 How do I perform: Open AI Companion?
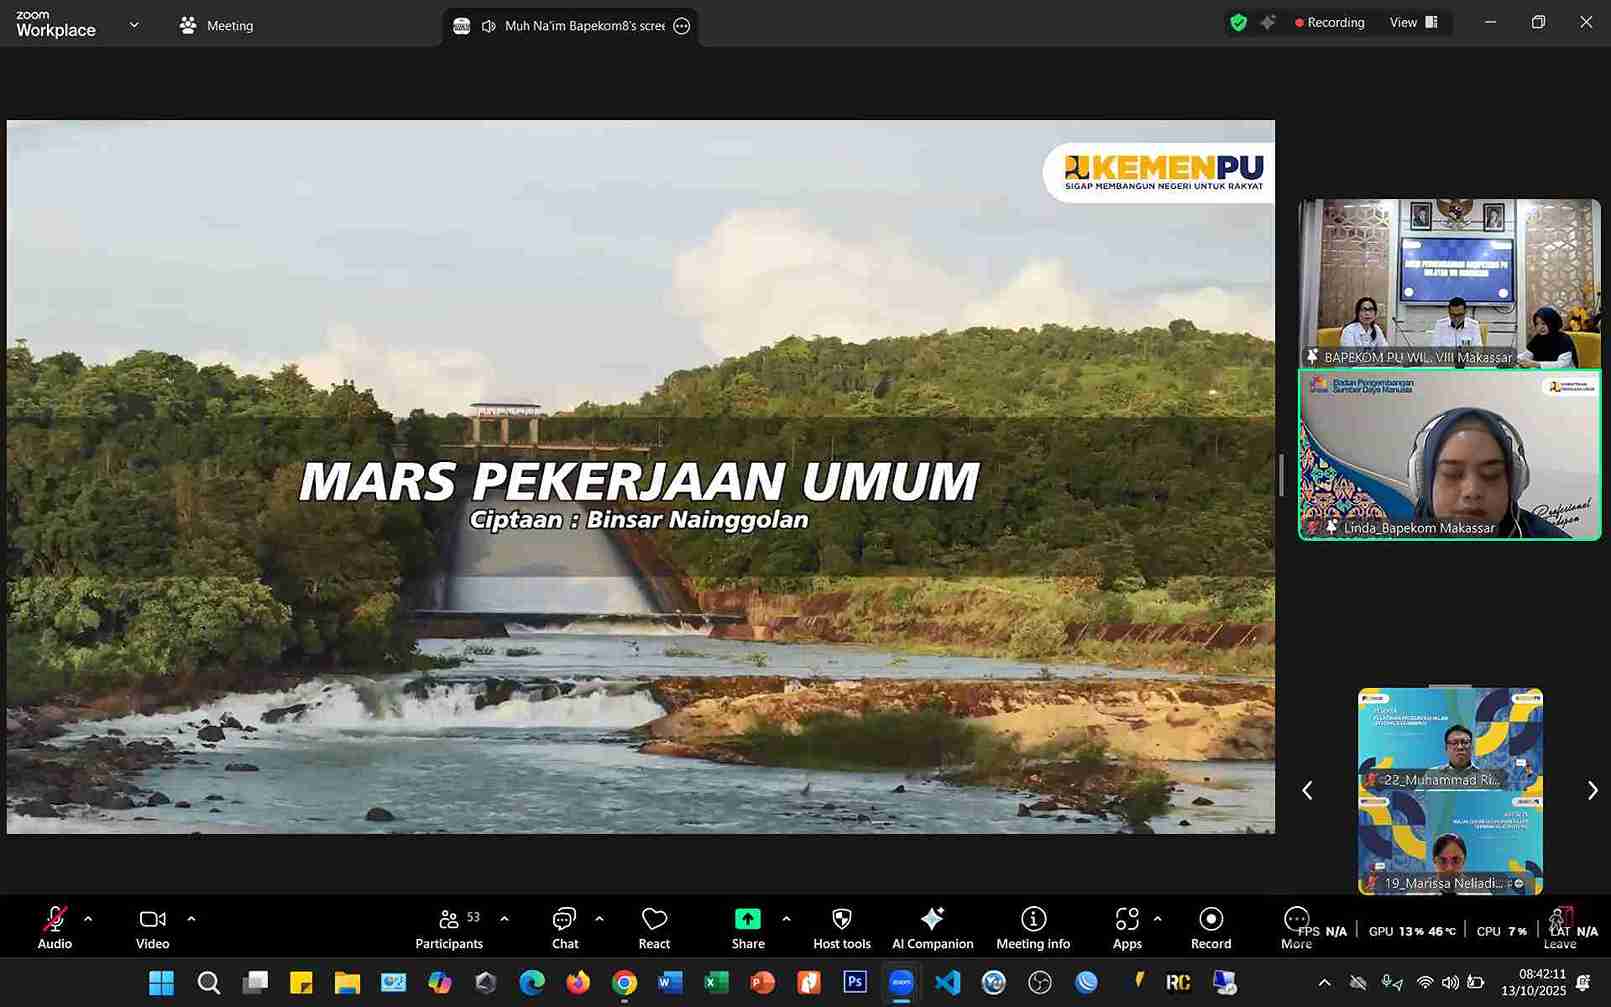click(x=932, y=928)
